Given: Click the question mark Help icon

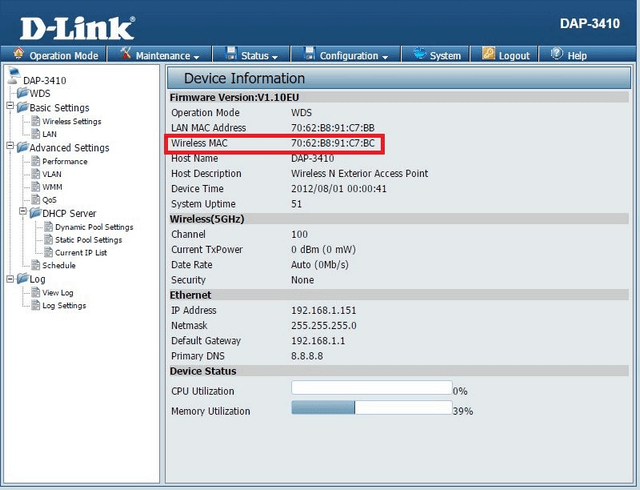Looking at the screenshot, I should click(556, 55).
